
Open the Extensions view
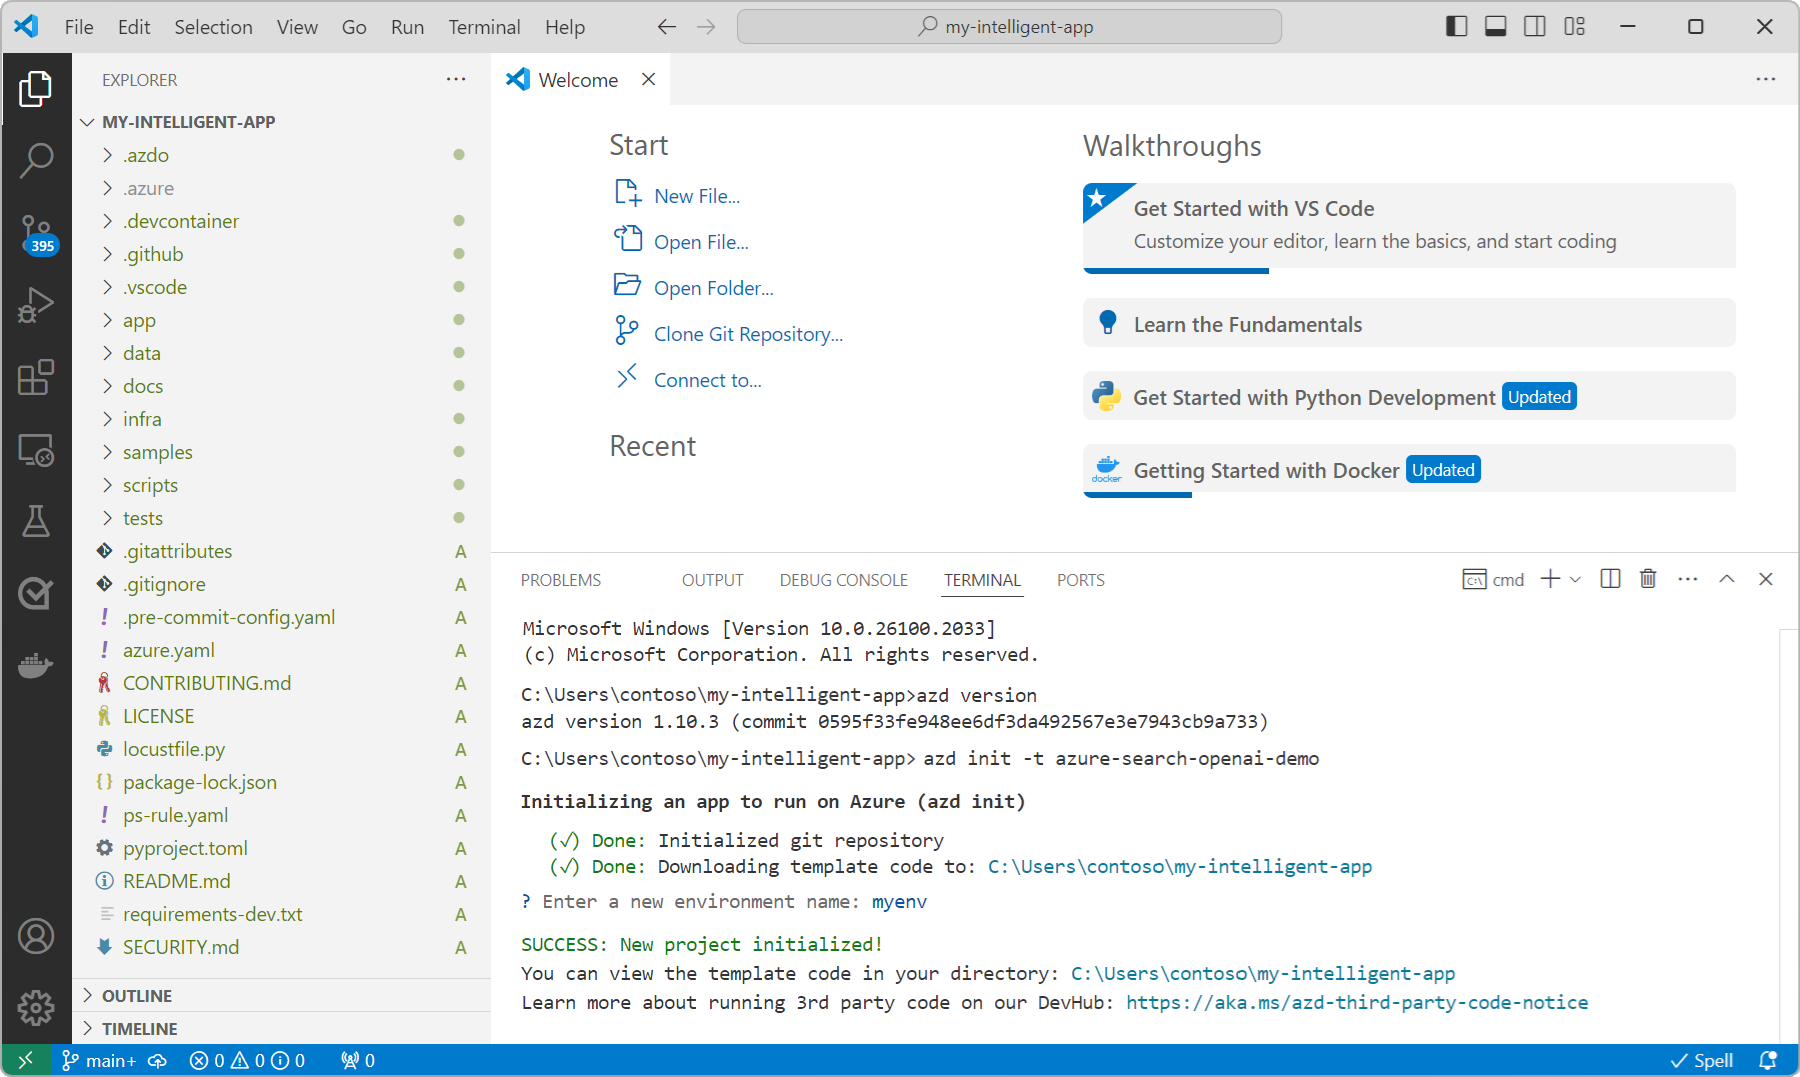[x=37, y=378]
